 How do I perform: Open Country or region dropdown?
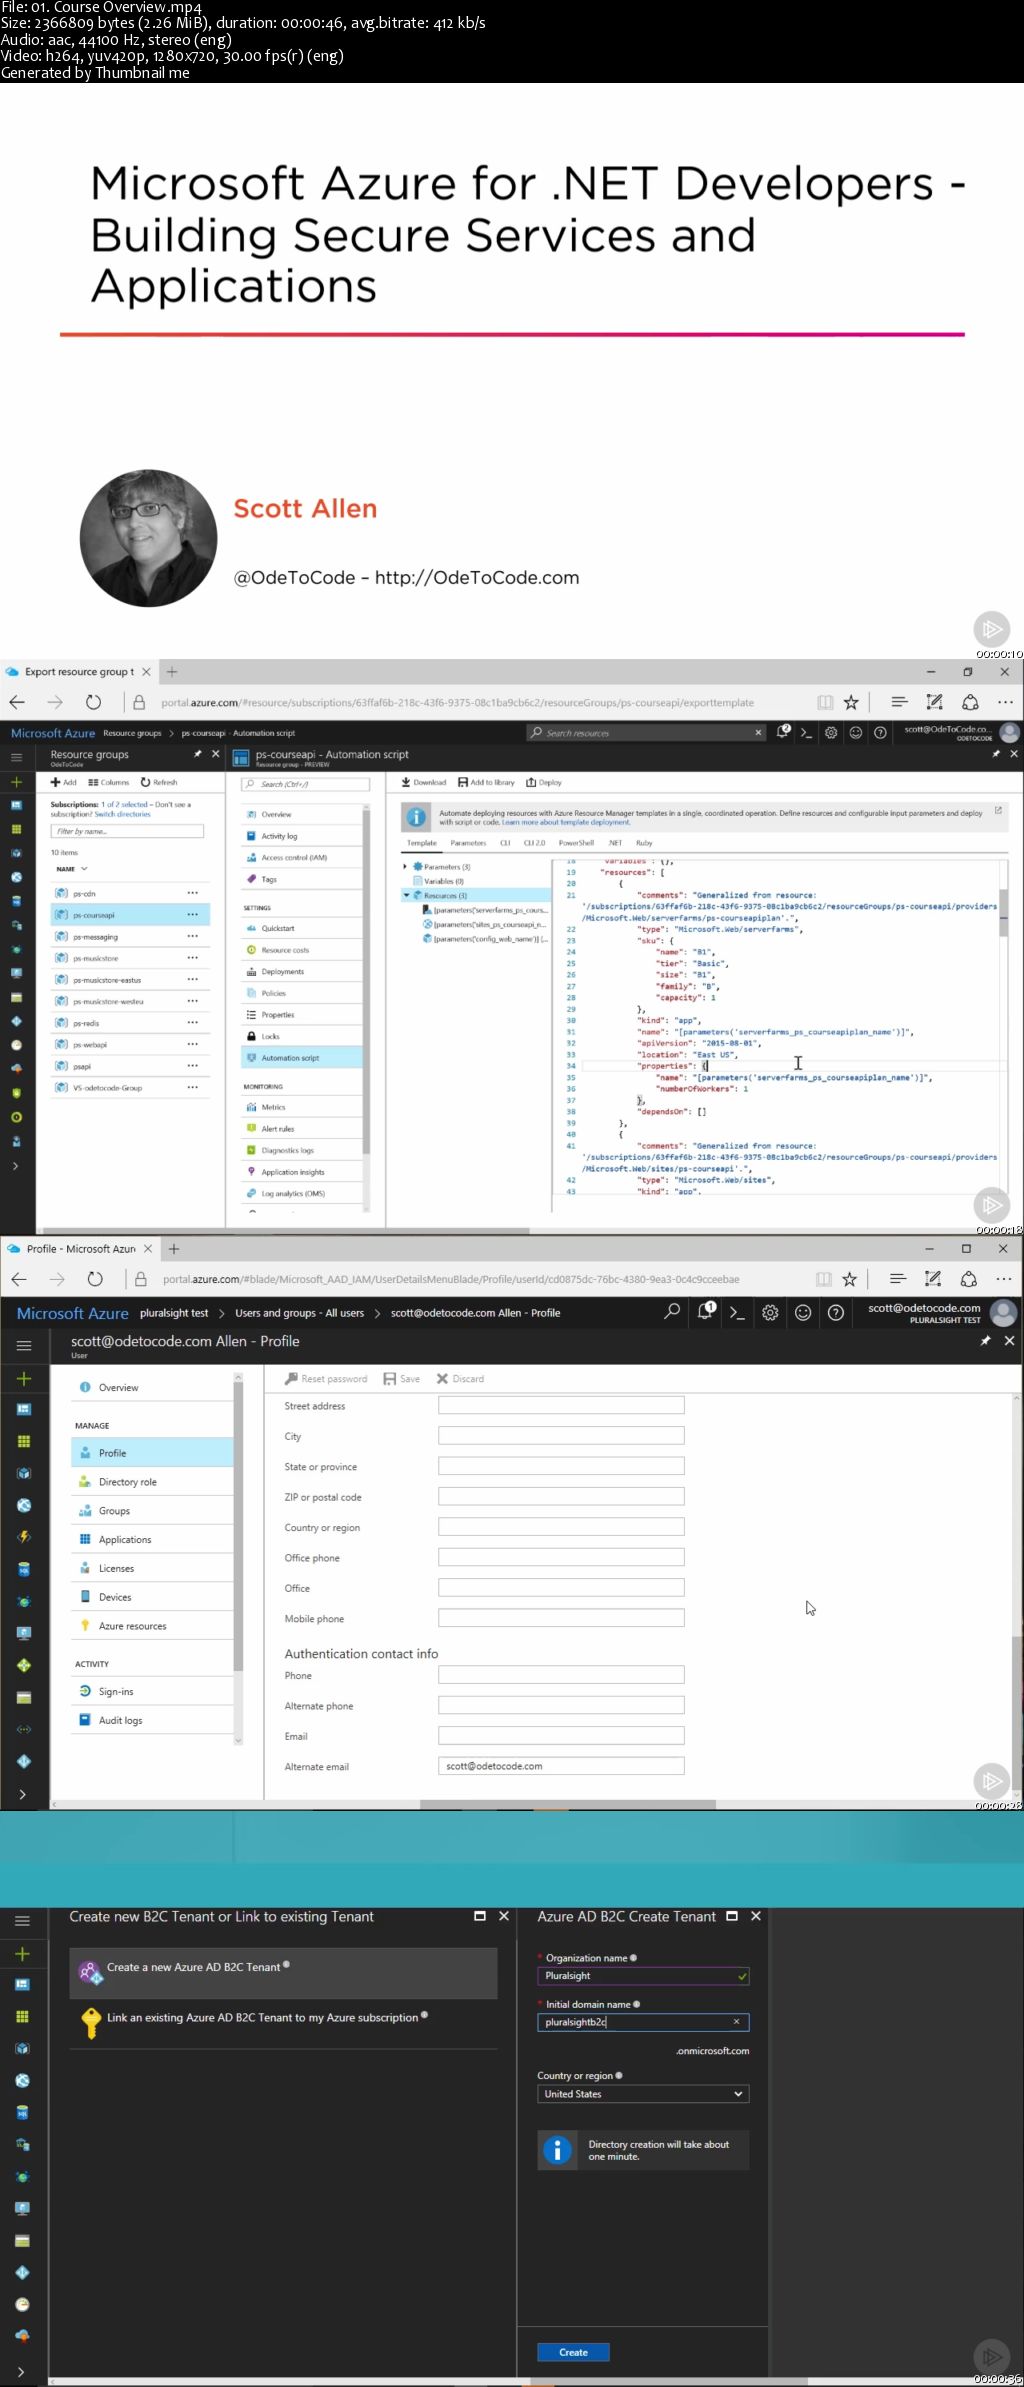643,2093
